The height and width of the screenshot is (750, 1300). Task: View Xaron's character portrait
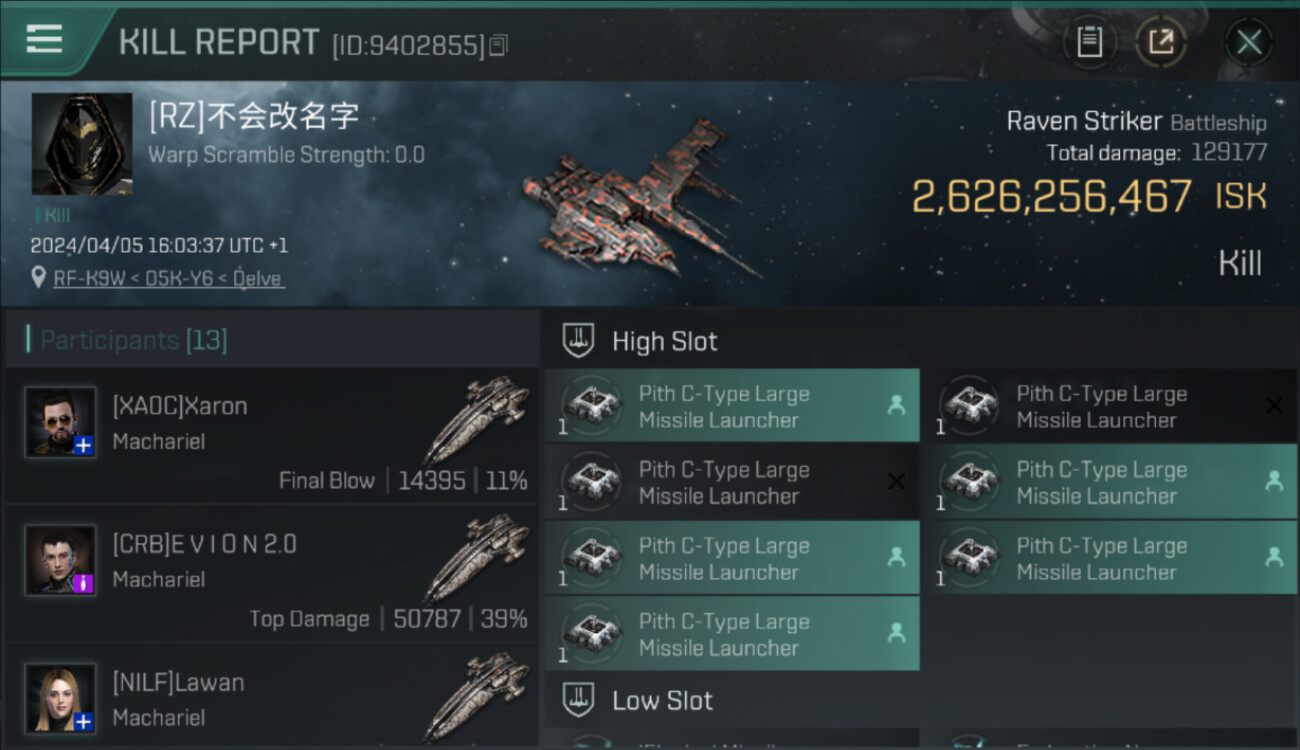(x=60, y=422)
